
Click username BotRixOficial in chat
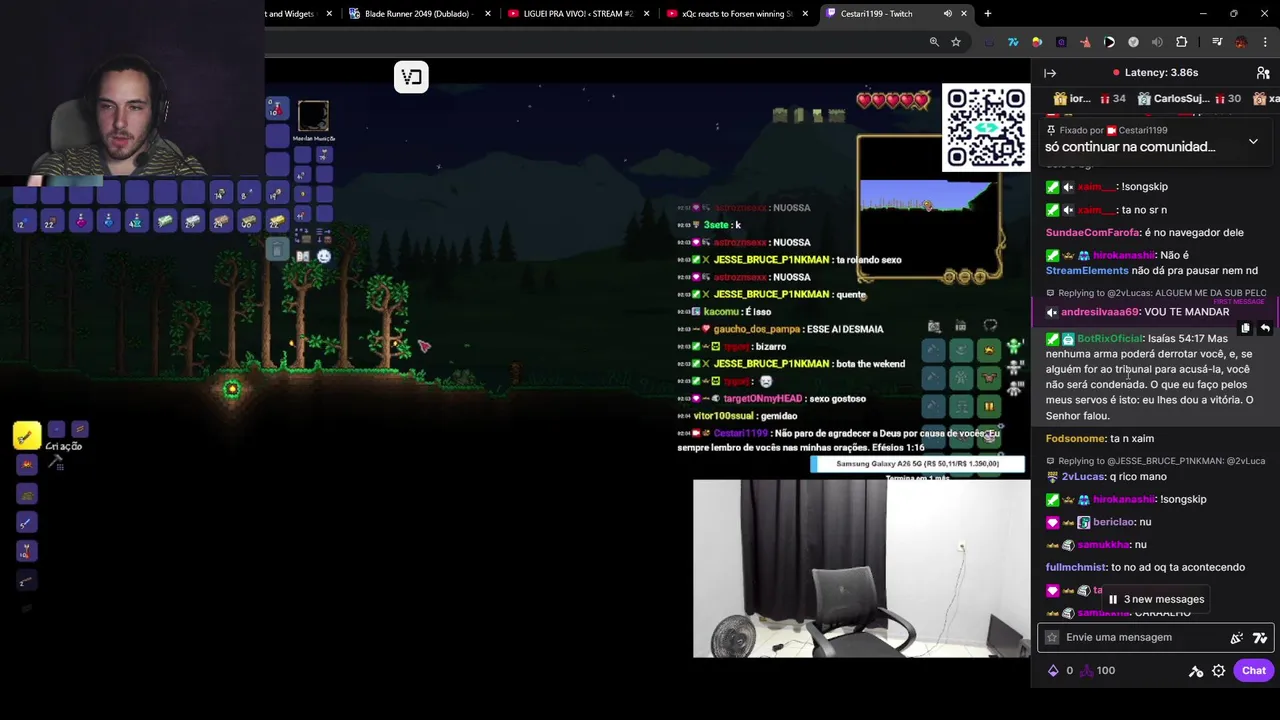pos(1109,338)
